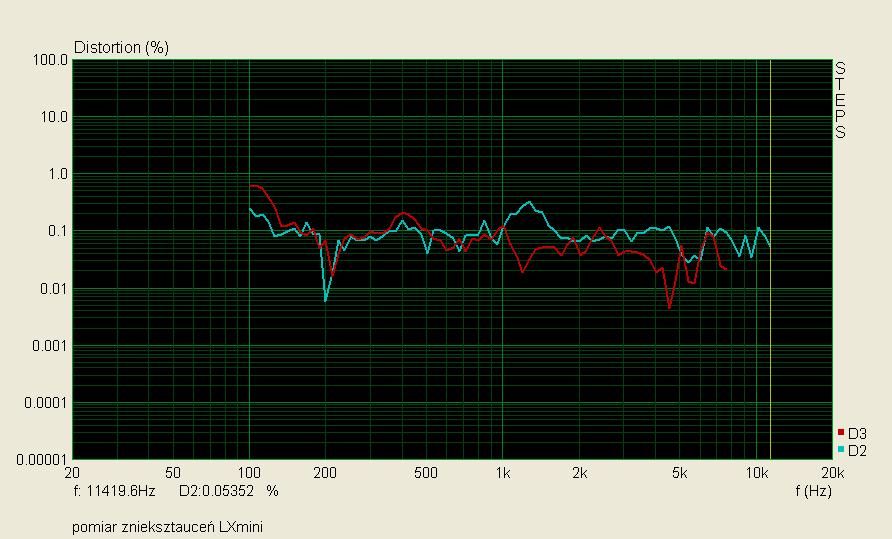Screen dimensions: 892x539
Task: Click the 'f (Hz)' axis label
Action: [813, 491]
